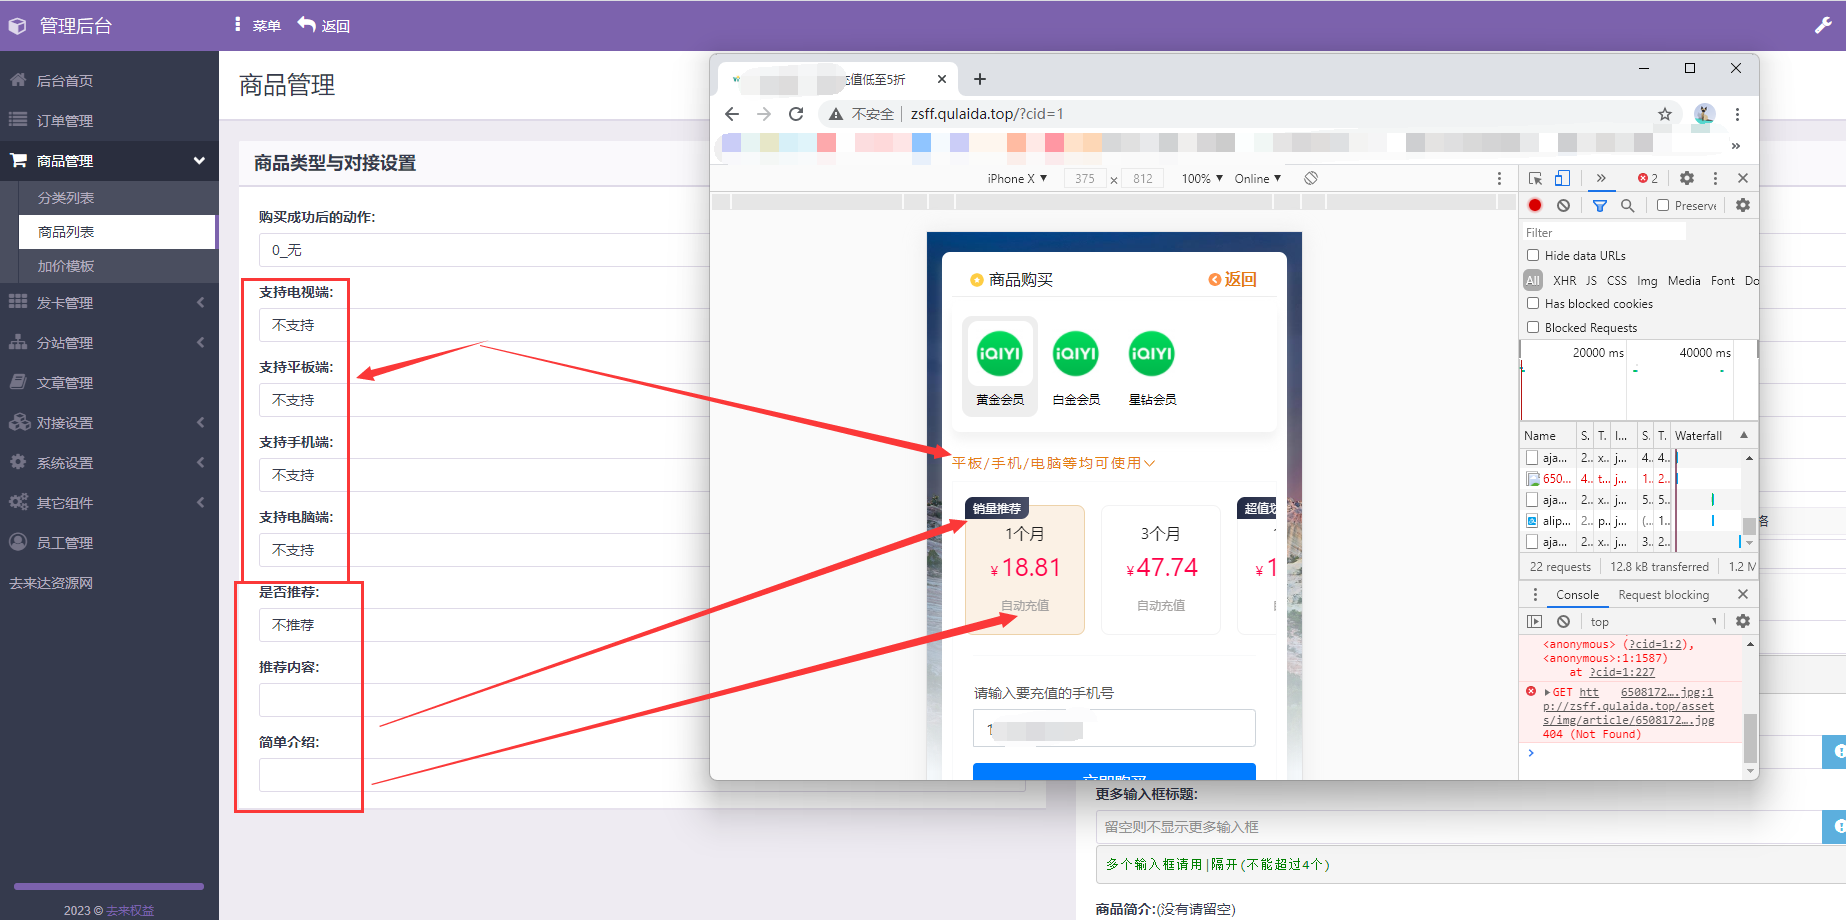1846x920 pixels.
Task: Open a new browser tab with plus icon
Action: (980, 79)
